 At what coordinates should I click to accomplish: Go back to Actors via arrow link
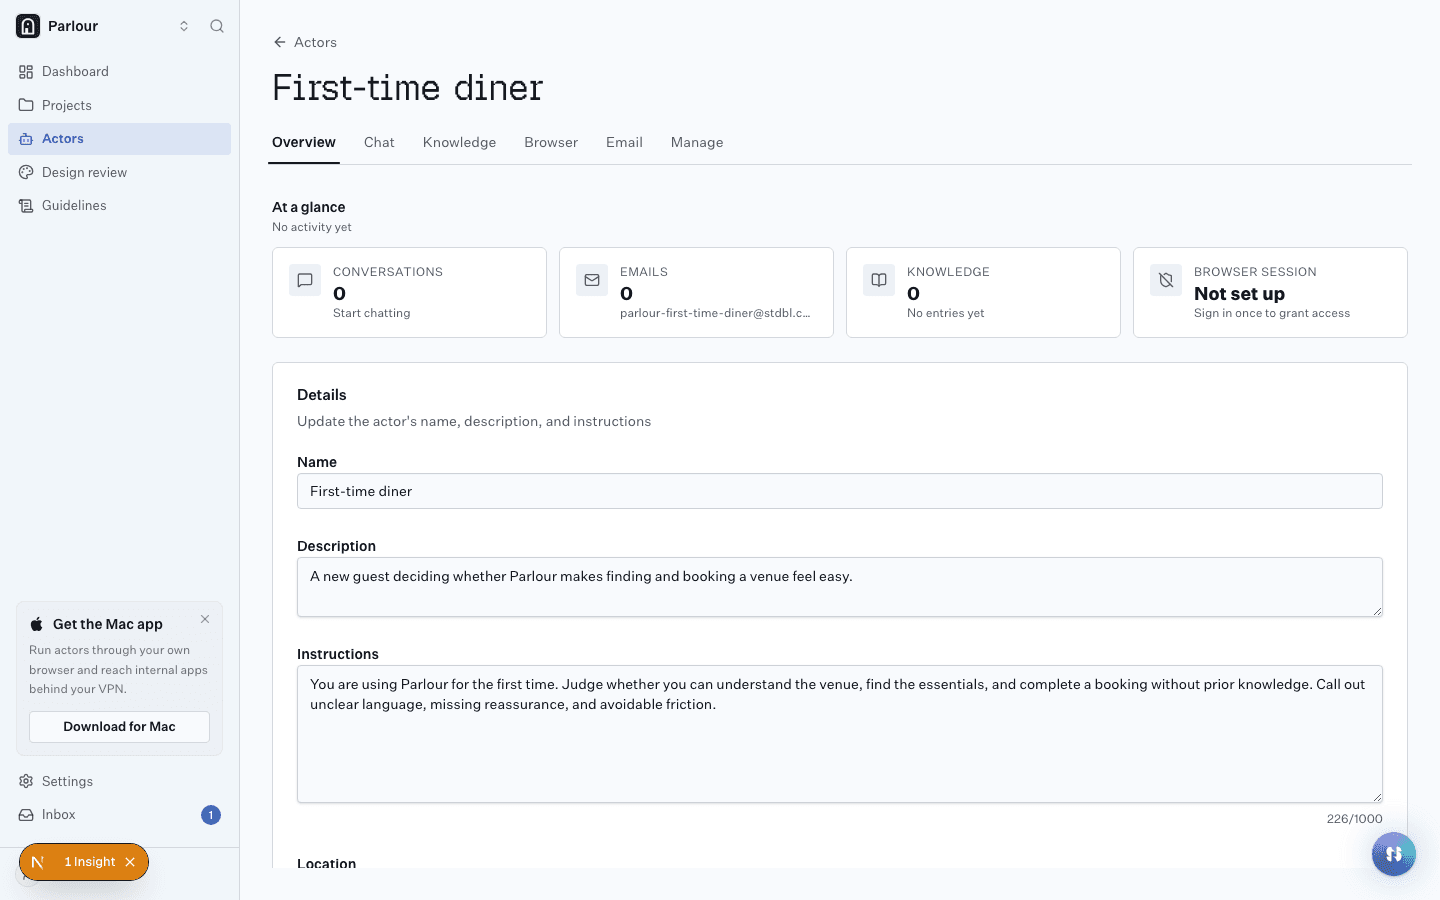click(x=305, y=42)
